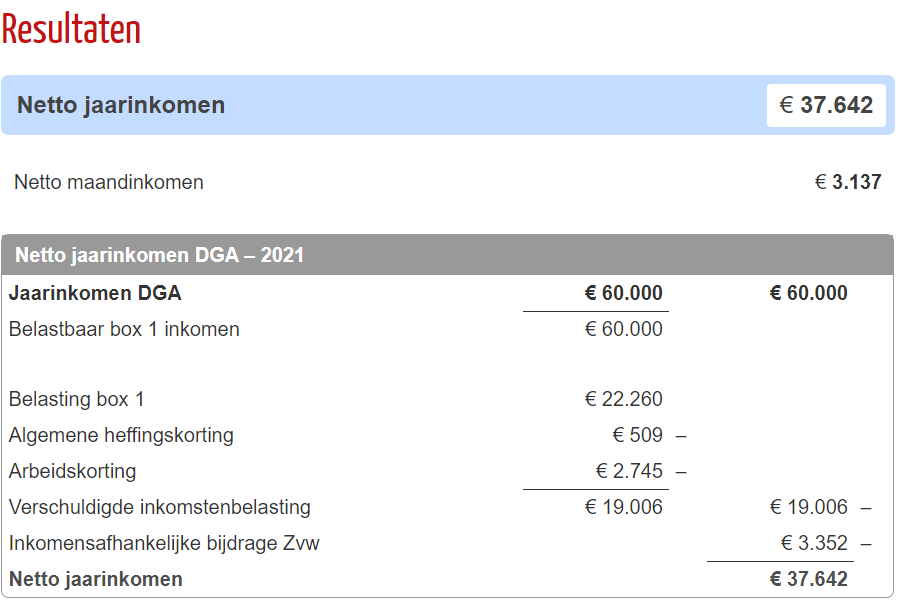
Task: Select the bold € 60.000 value in right column
Action: point(808,293)
